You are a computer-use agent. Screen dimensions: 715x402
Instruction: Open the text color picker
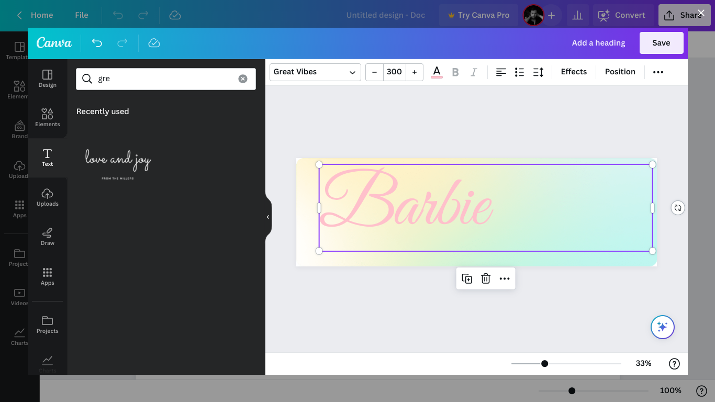437,72
